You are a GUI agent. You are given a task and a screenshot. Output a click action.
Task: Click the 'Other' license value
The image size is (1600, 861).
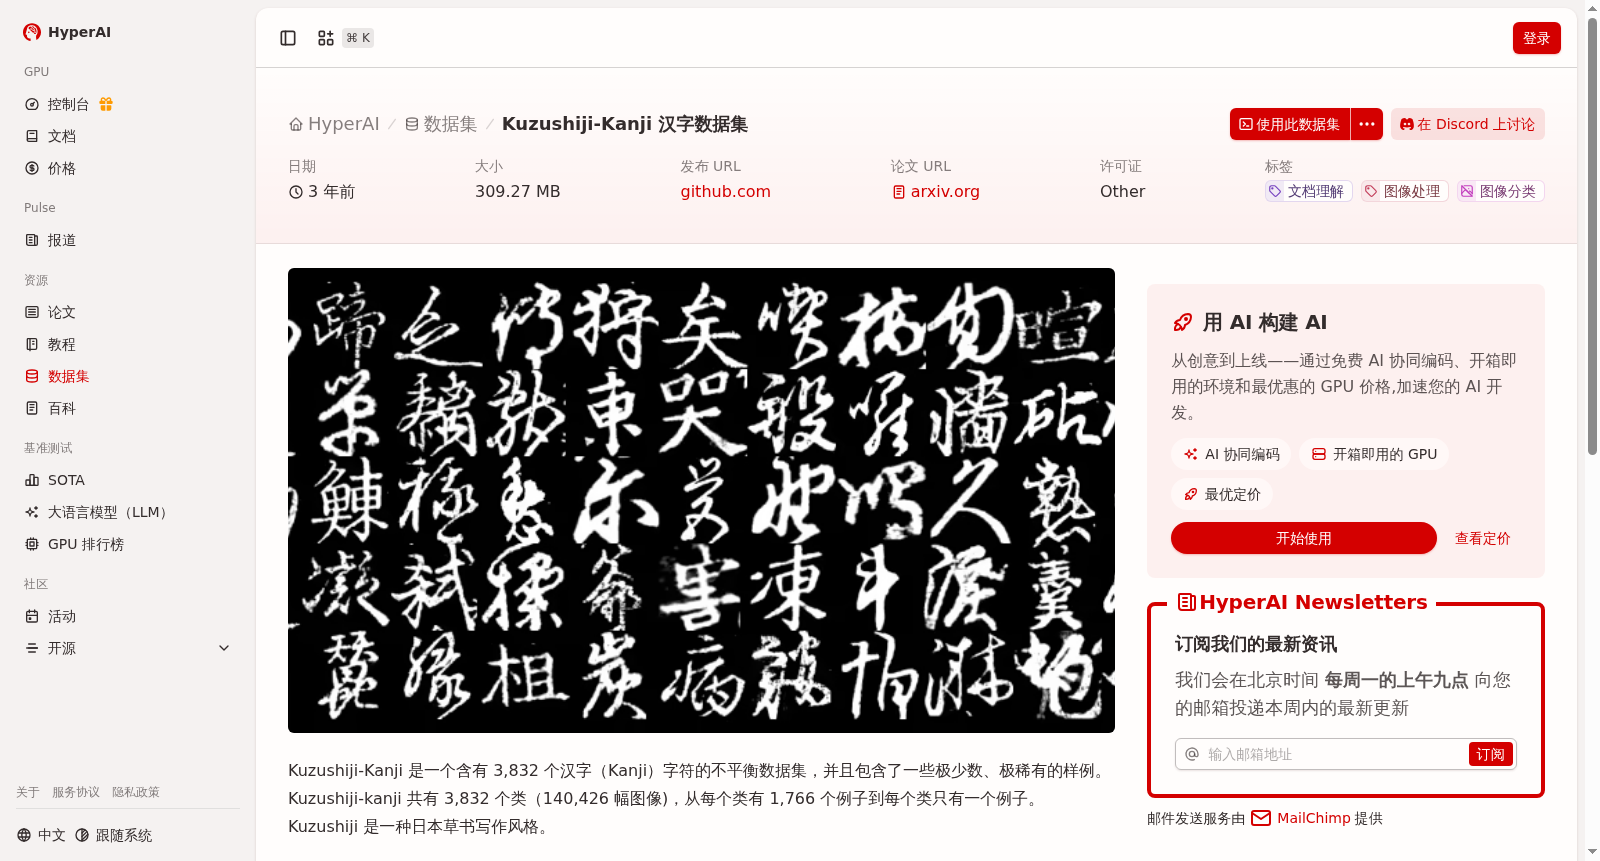(1122, 191)
